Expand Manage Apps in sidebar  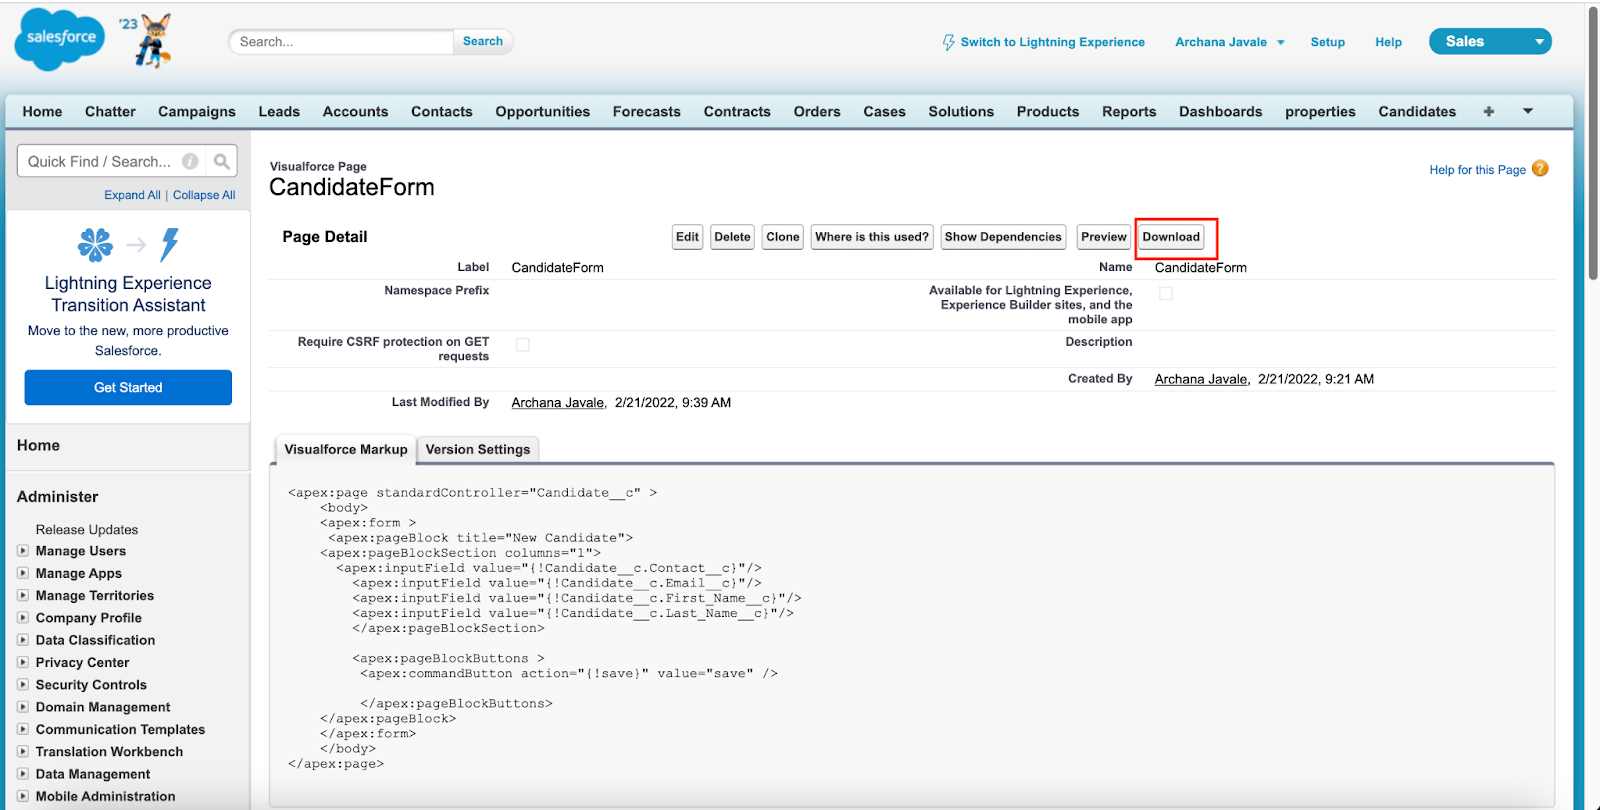click(23, 573)
